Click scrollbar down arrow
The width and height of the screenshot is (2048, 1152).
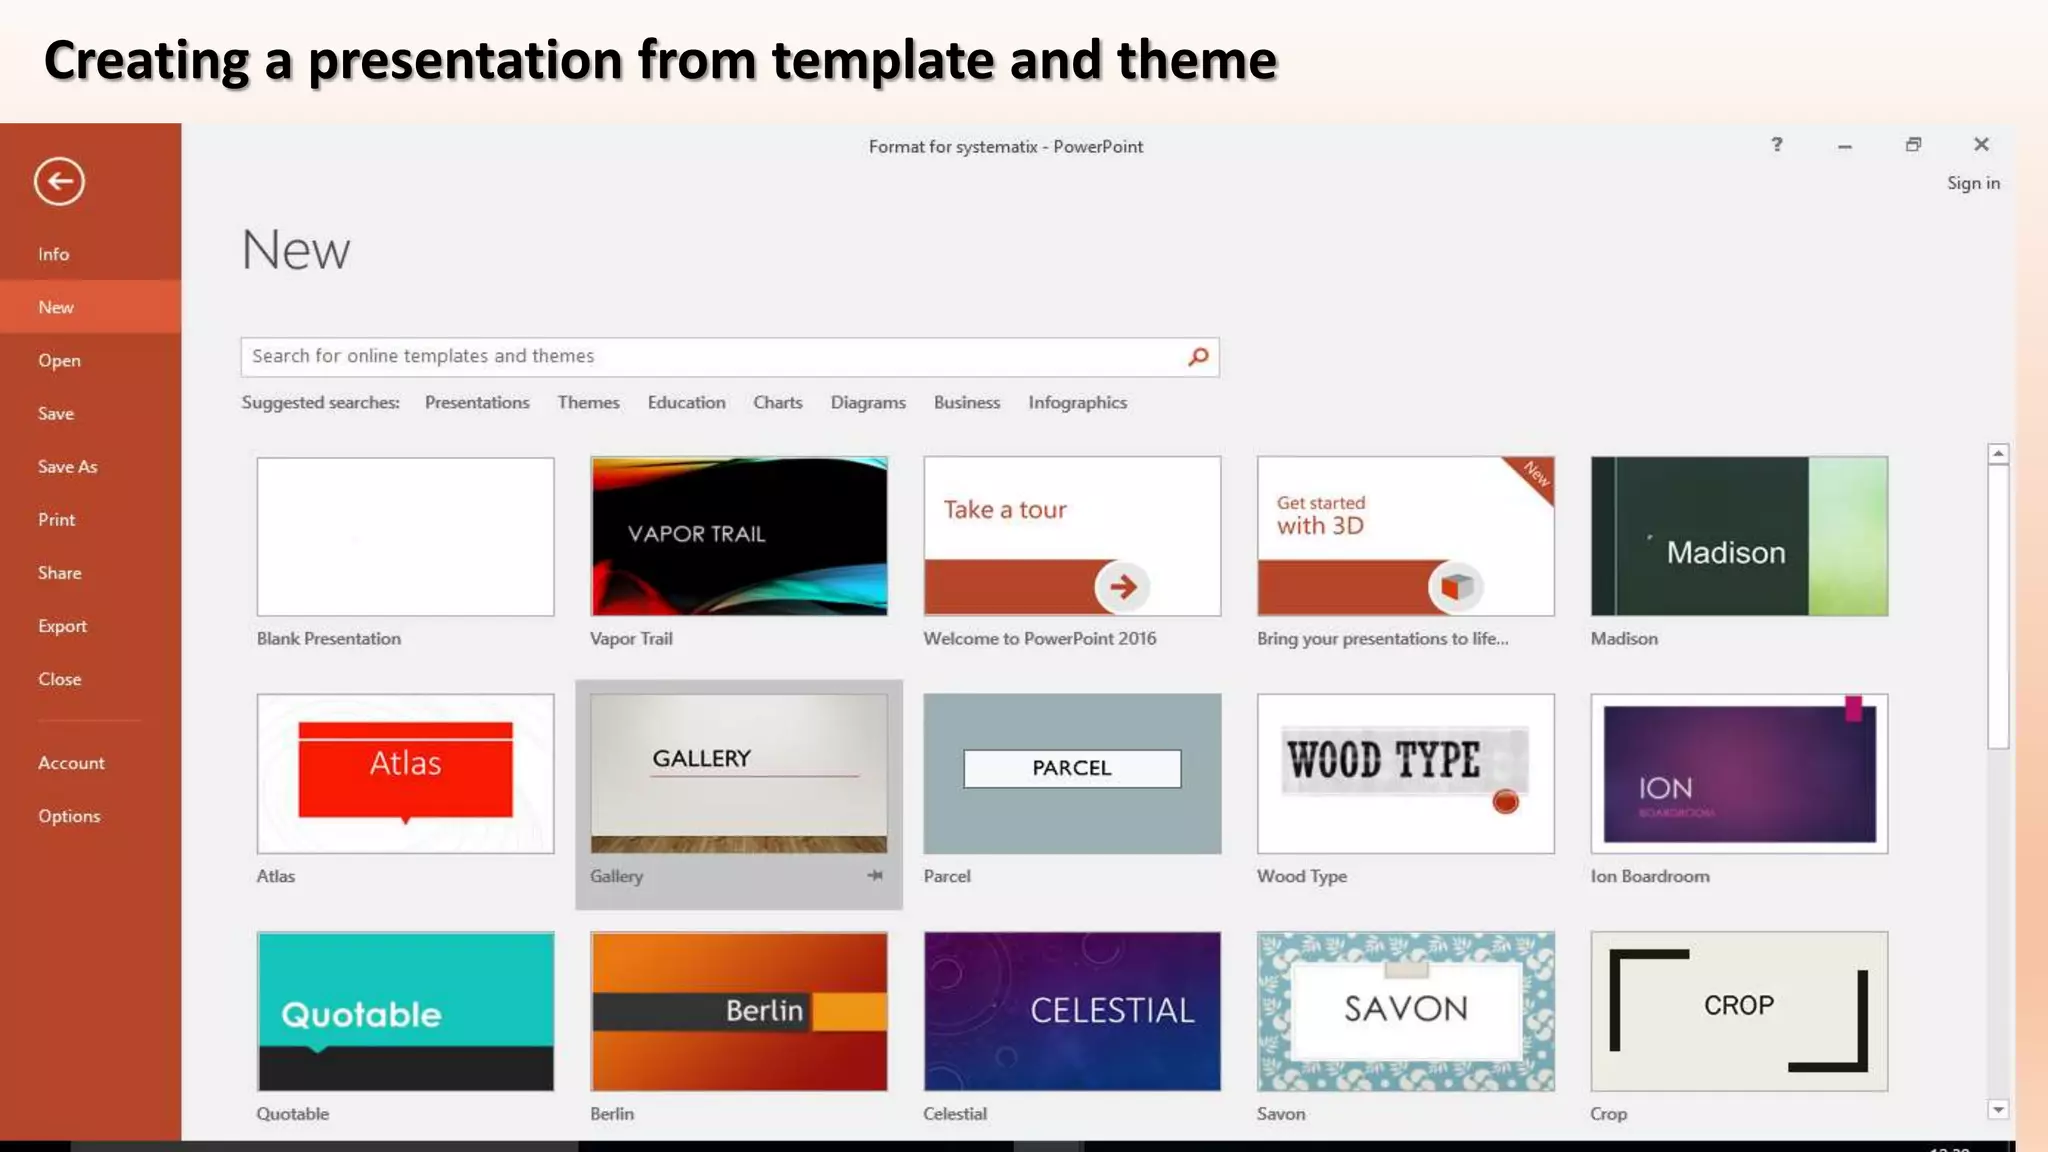[1998, 1109]
